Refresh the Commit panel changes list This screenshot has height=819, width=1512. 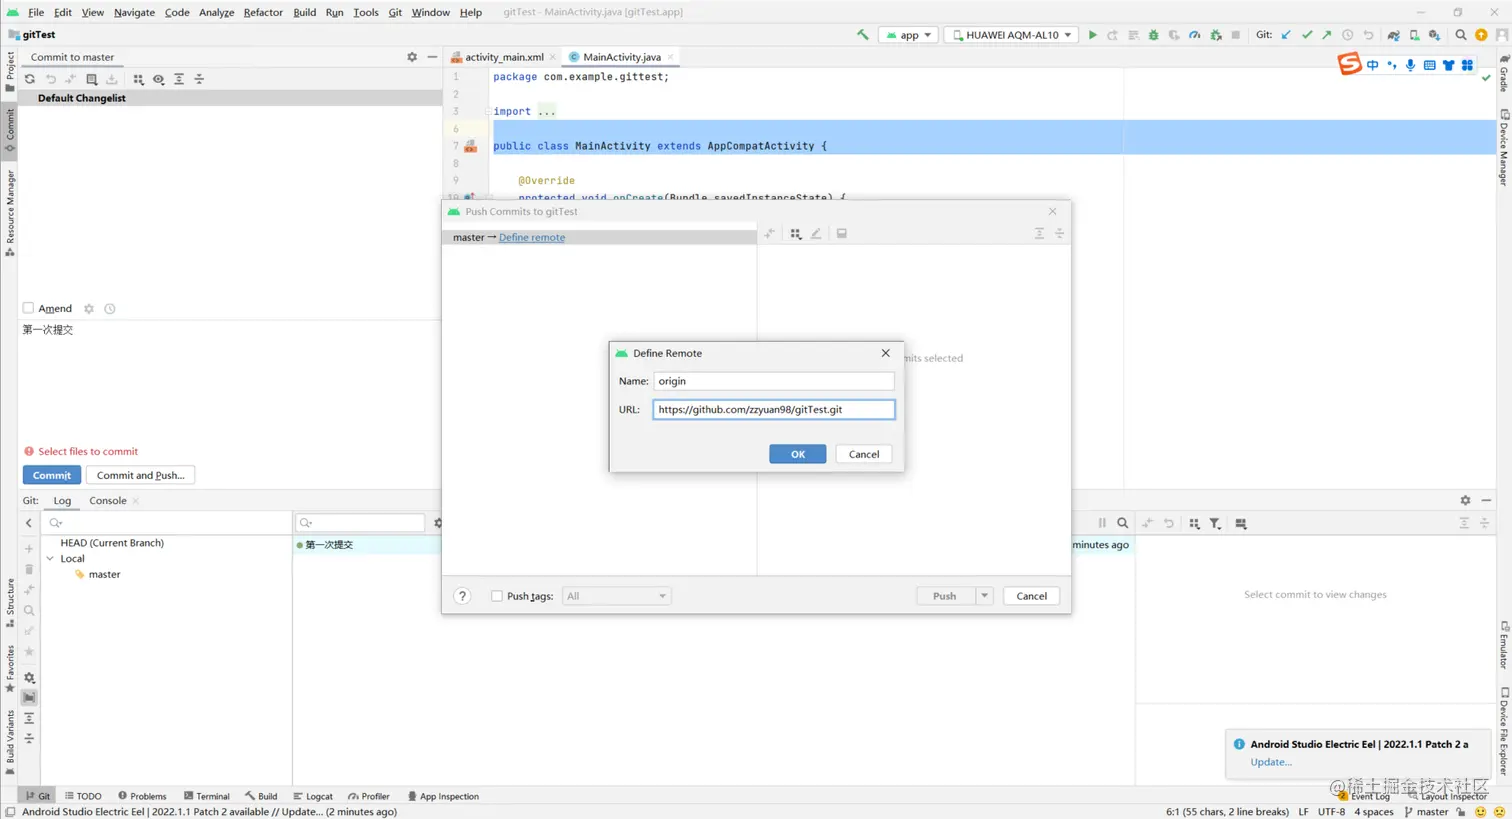pyautogui.click(x=30, y=79)
